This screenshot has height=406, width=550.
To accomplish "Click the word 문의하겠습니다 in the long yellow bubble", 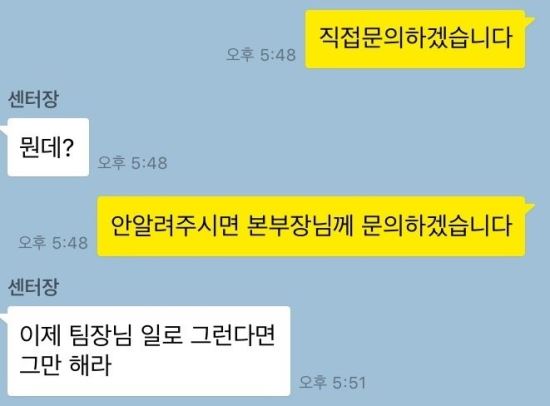I will [x=436, y=226].
